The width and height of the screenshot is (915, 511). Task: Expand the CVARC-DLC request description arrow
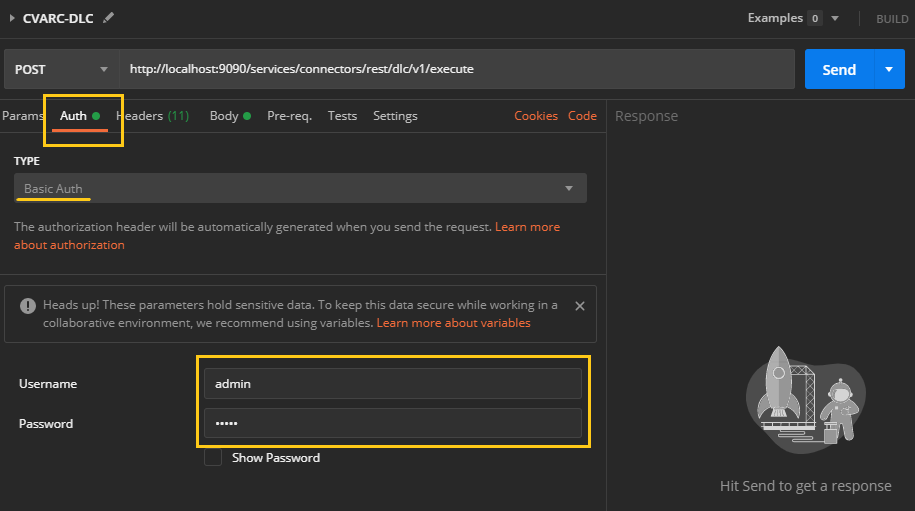[12, 18]
